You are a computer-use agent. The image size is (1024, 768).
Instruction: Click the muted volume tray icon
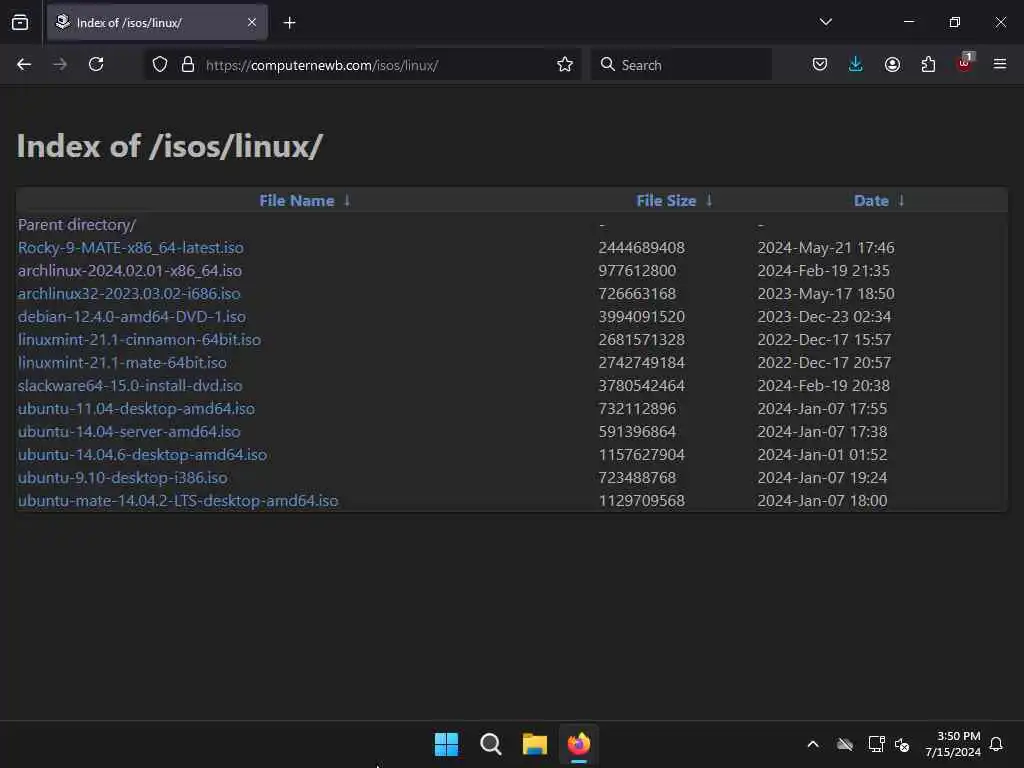[902, 744]
